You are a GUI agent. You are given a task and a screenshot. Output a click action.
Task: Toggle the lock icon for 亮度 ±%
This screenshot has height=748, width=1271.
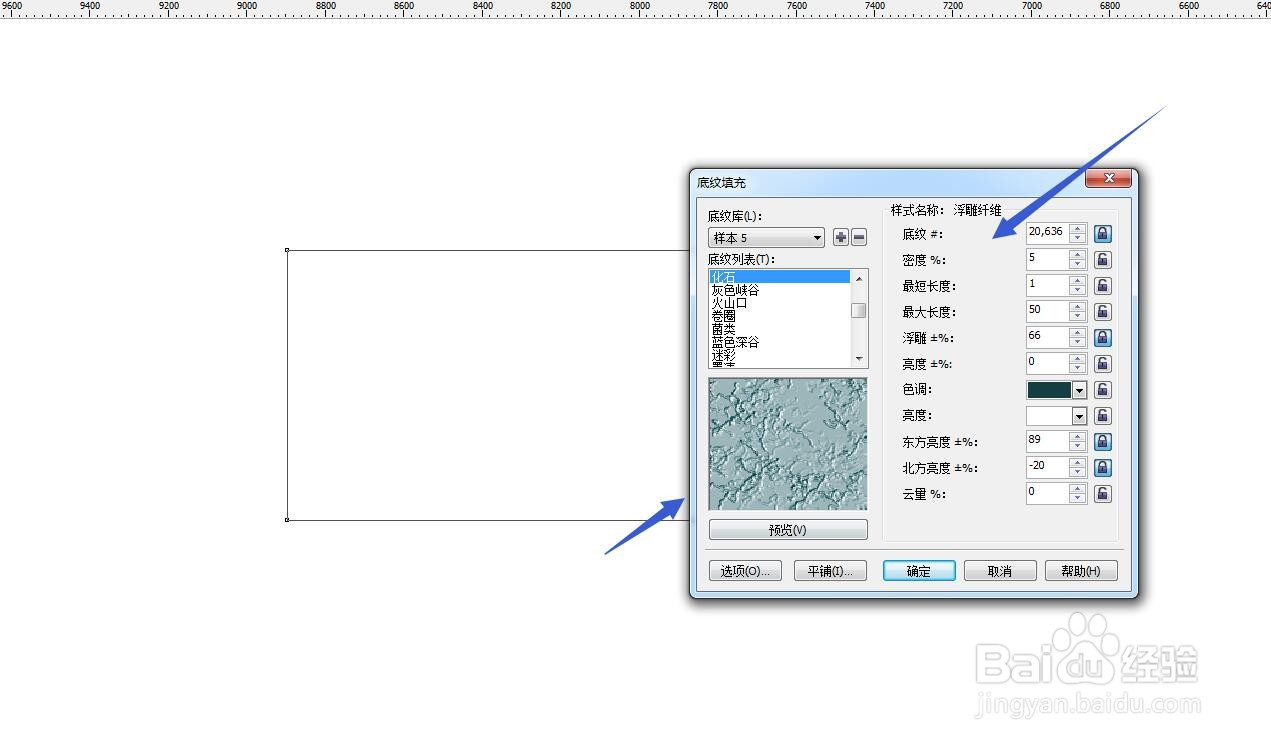[1102, 364]
